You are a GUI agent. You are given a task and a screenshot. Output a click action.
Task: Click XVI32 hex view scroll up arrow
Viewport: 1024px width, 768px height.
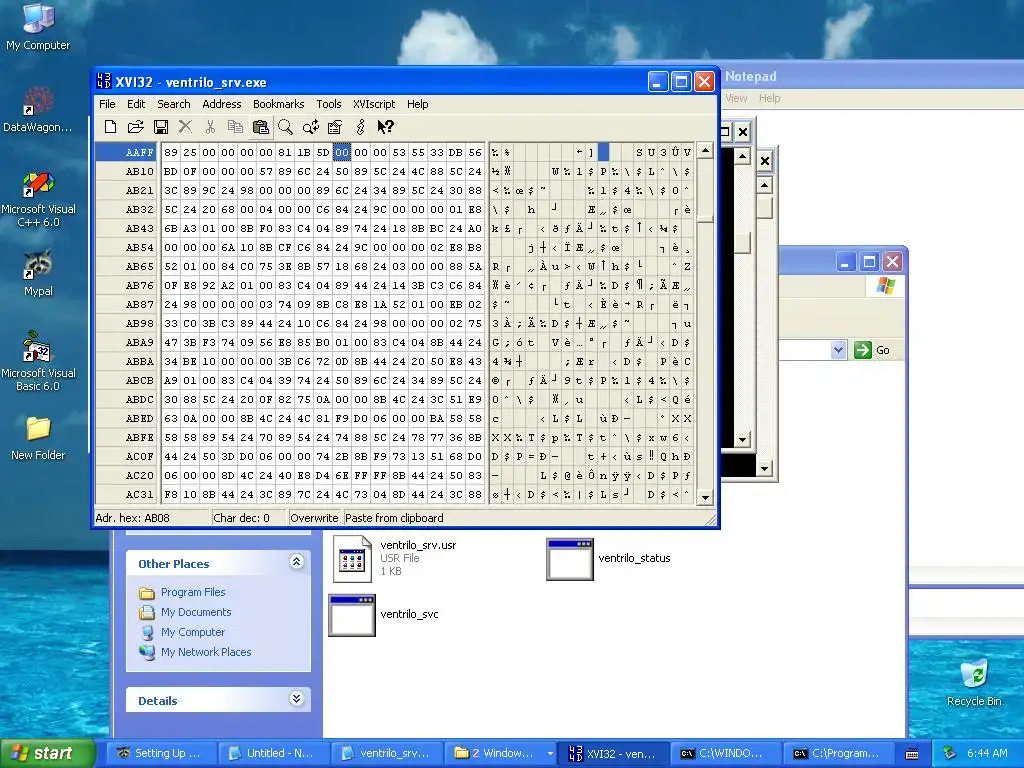click(705, 151)
